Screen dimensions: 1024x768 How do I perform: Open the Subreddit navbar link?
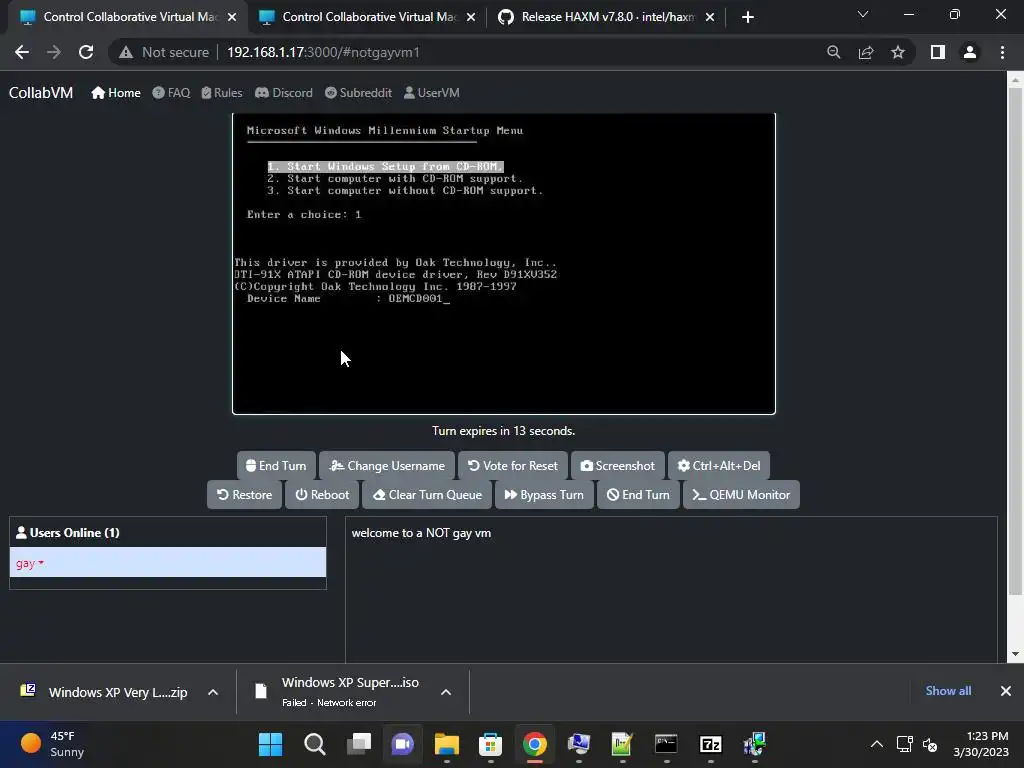click(359, 93)
